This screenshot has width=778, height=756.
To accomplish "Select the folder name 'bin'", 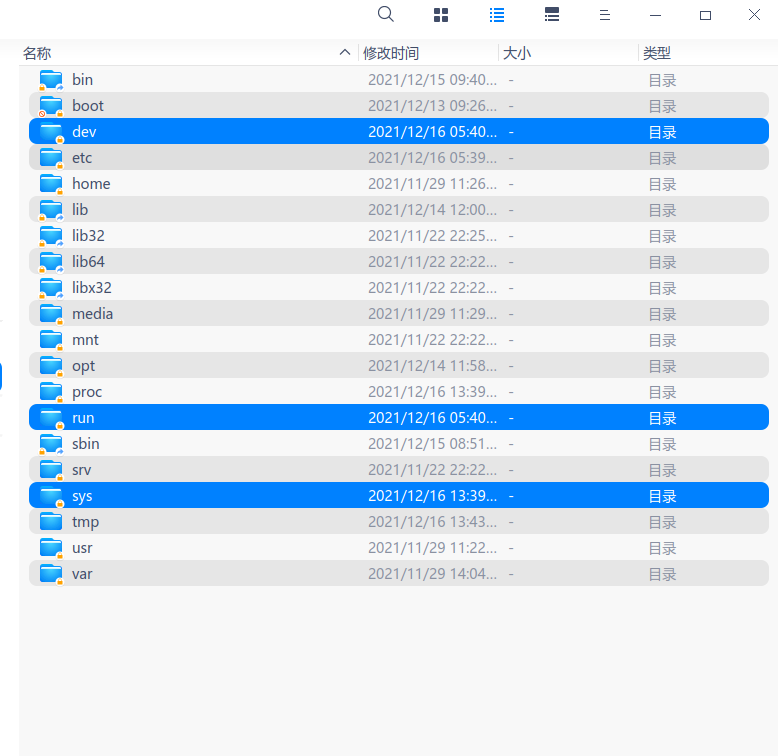I will (82, 80).
